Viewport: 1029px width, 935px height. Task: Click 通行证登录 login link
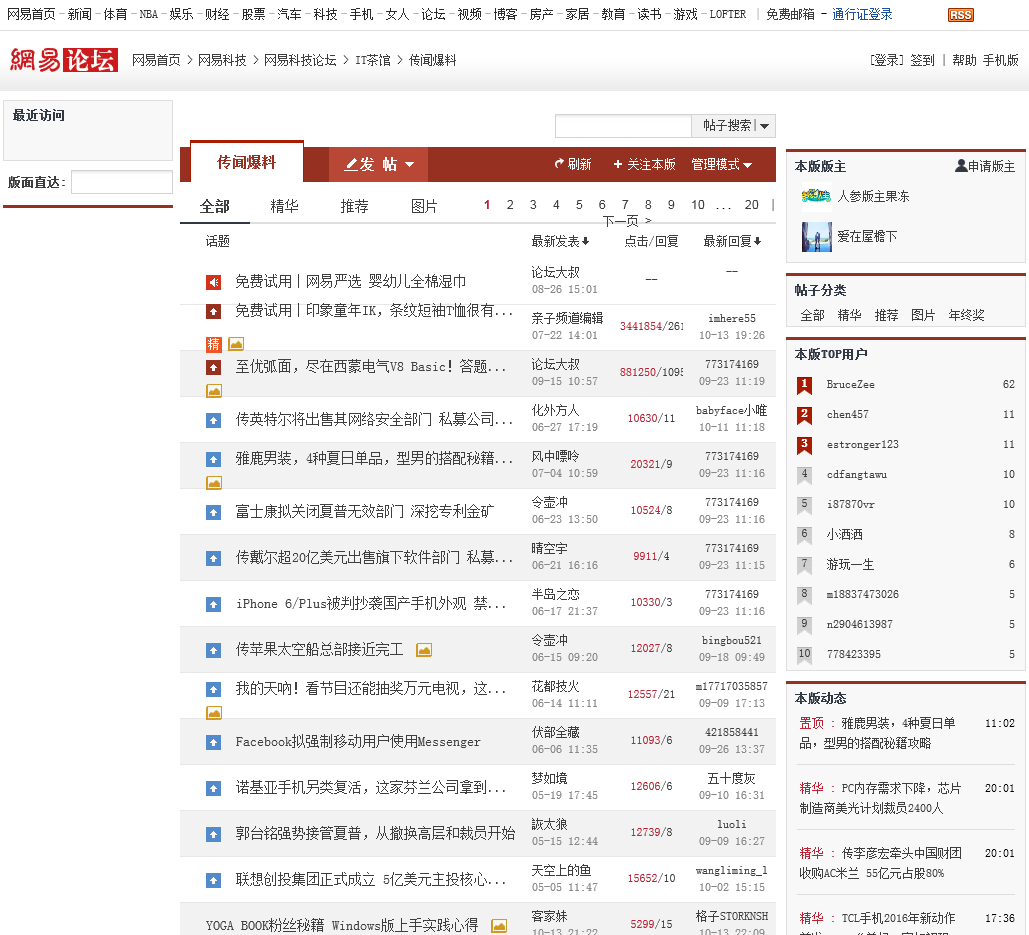pos(862,14)
